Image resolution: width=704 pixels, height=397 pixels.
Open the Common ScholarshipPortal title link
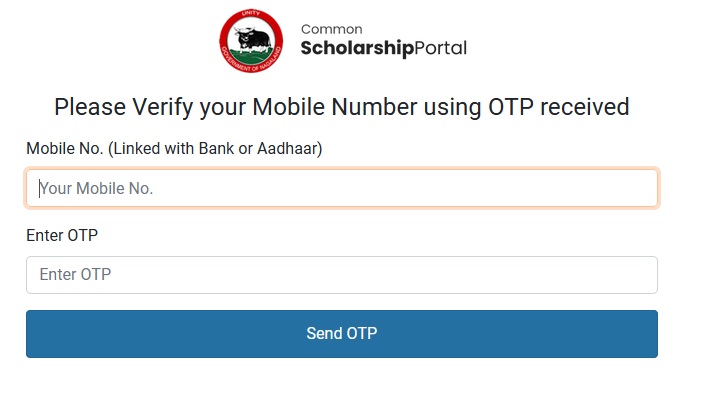[x=384, y=41]
